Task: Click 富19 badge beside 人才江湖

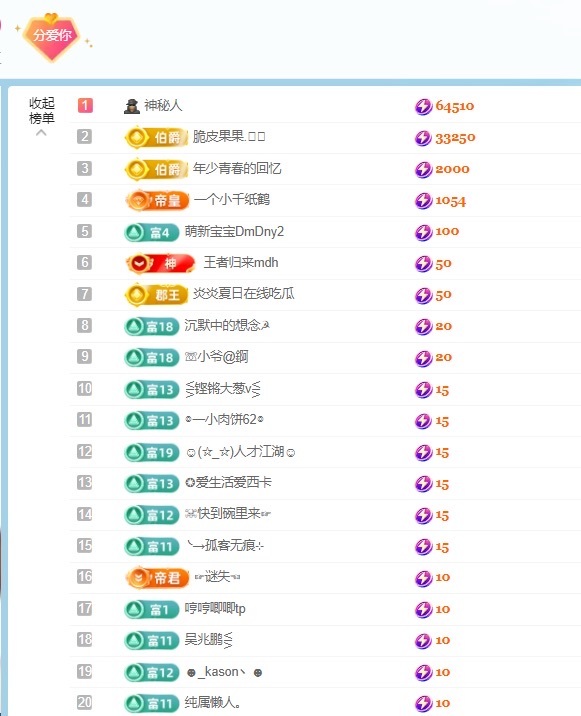Action: pos(152,452)
